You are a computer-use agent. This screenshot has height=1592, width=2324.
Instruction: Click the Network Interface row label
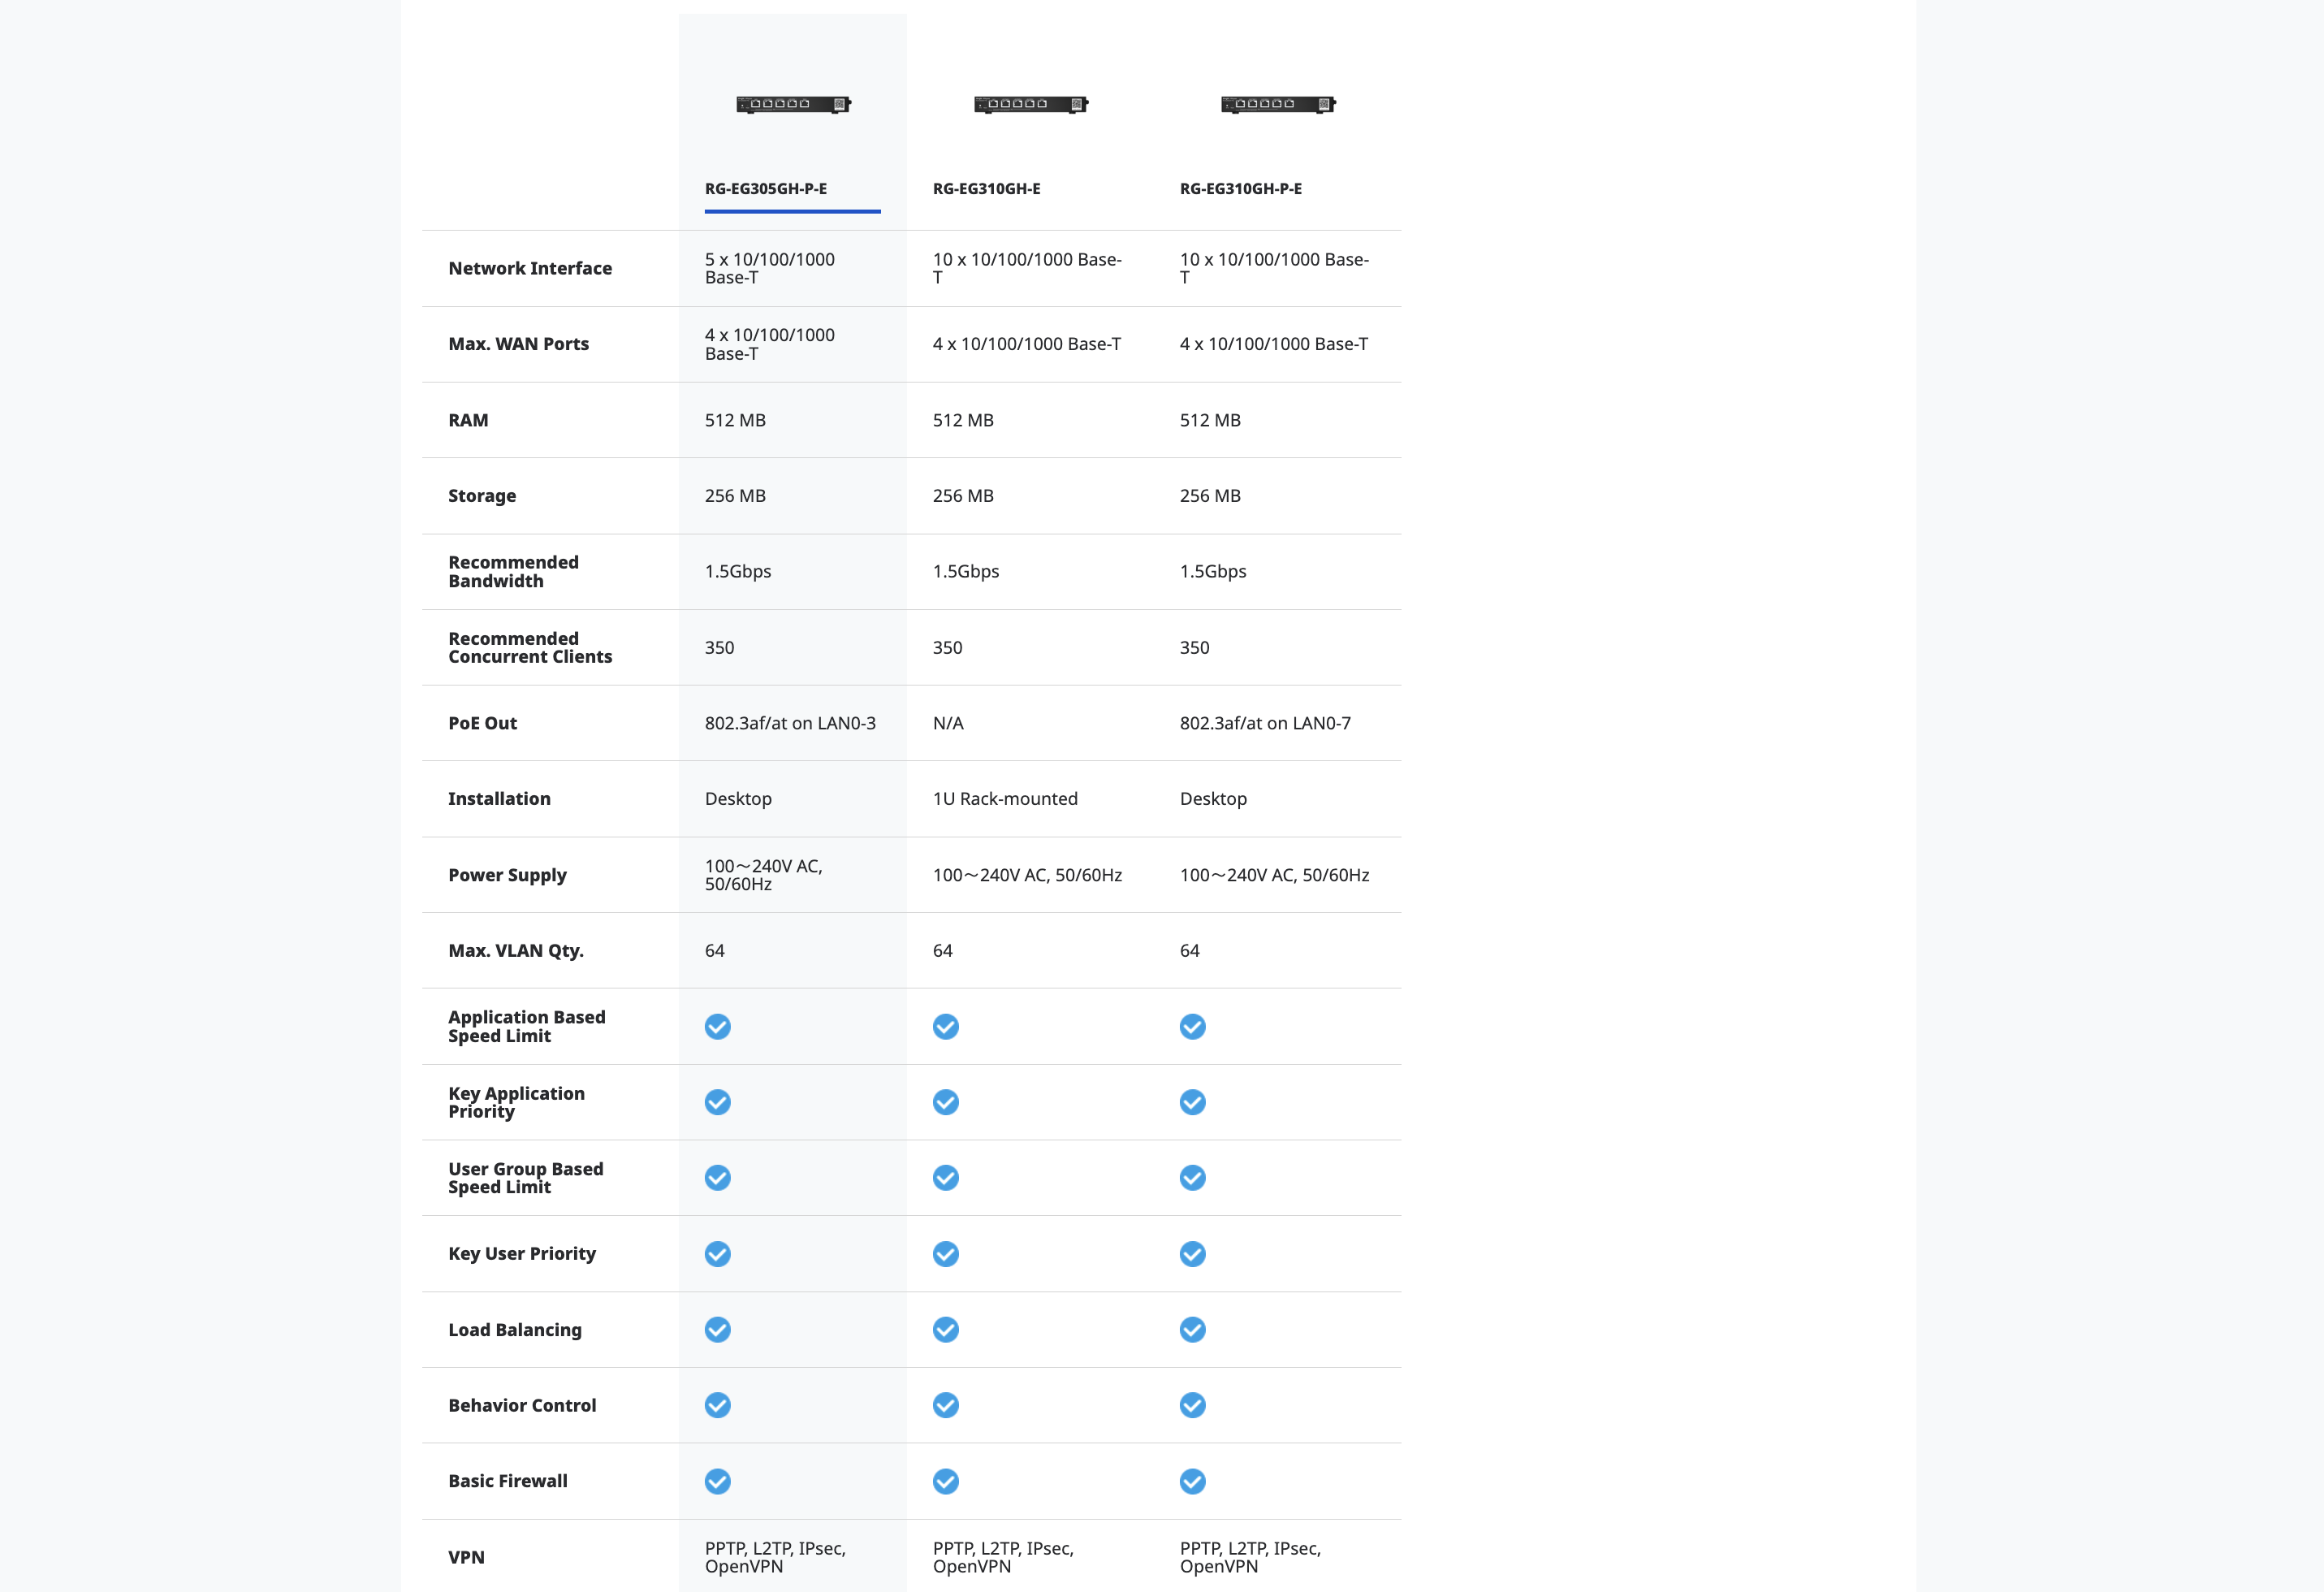pyautogui.click(x=530, y=268)
